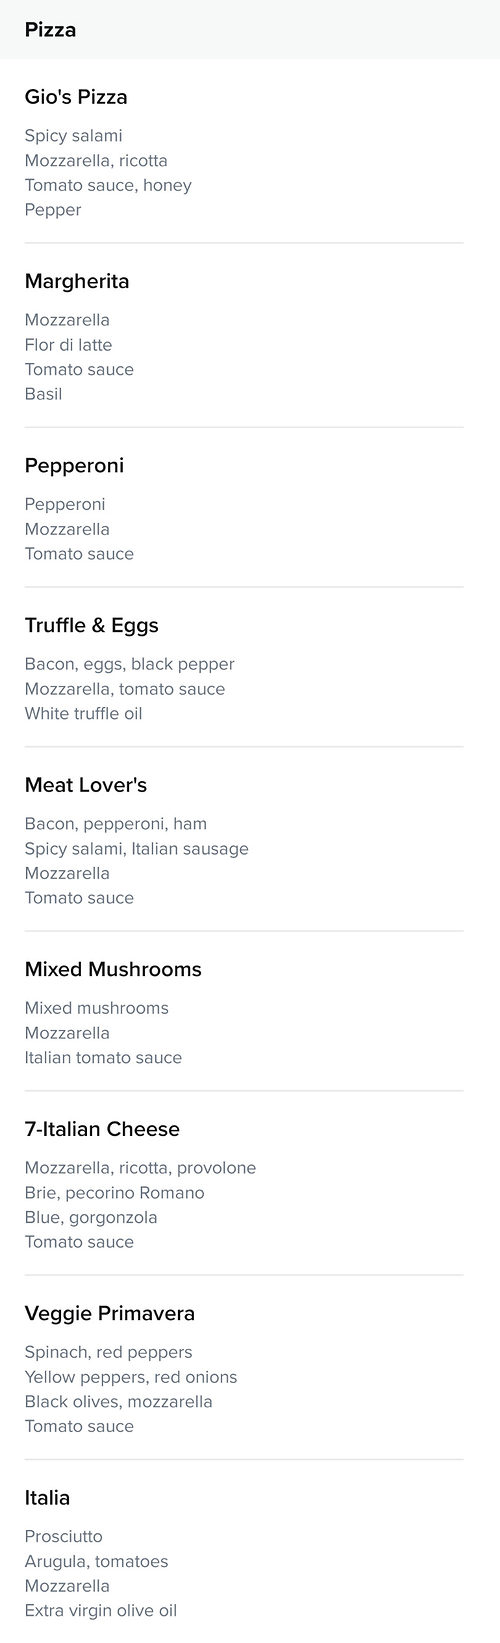Screen dimensions: 500x1643
Task: Open the Margherita pizza item
Action: (x=77, y=282)
